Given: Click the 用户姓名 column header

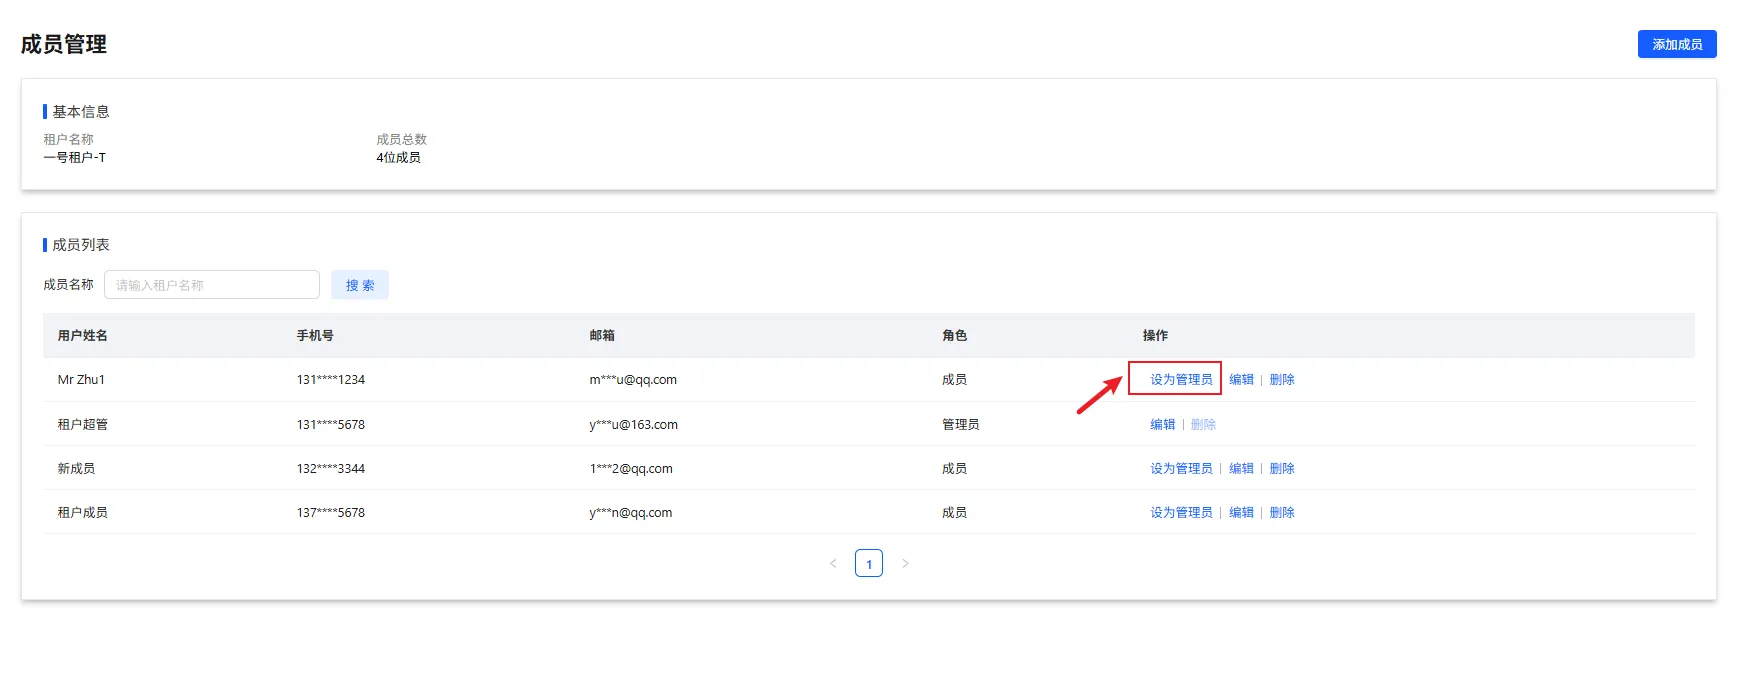Looking at the screenshot, I should (83, 336).
